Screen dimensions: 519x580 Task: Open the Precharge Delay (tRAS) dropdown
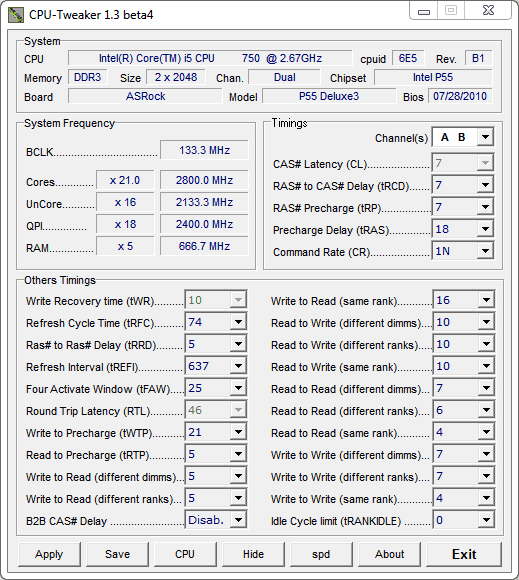[x=463, y=229]
